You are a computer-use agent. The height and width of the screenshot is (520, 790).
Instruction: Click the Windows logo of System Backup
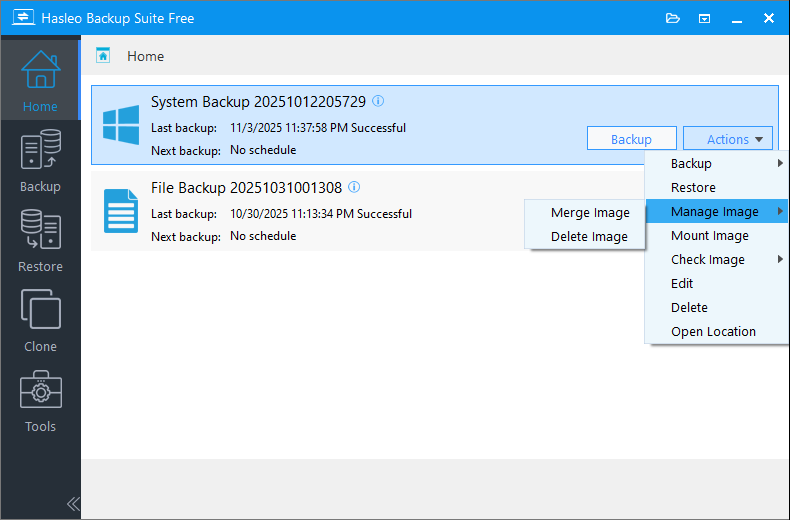pos(121,125)
